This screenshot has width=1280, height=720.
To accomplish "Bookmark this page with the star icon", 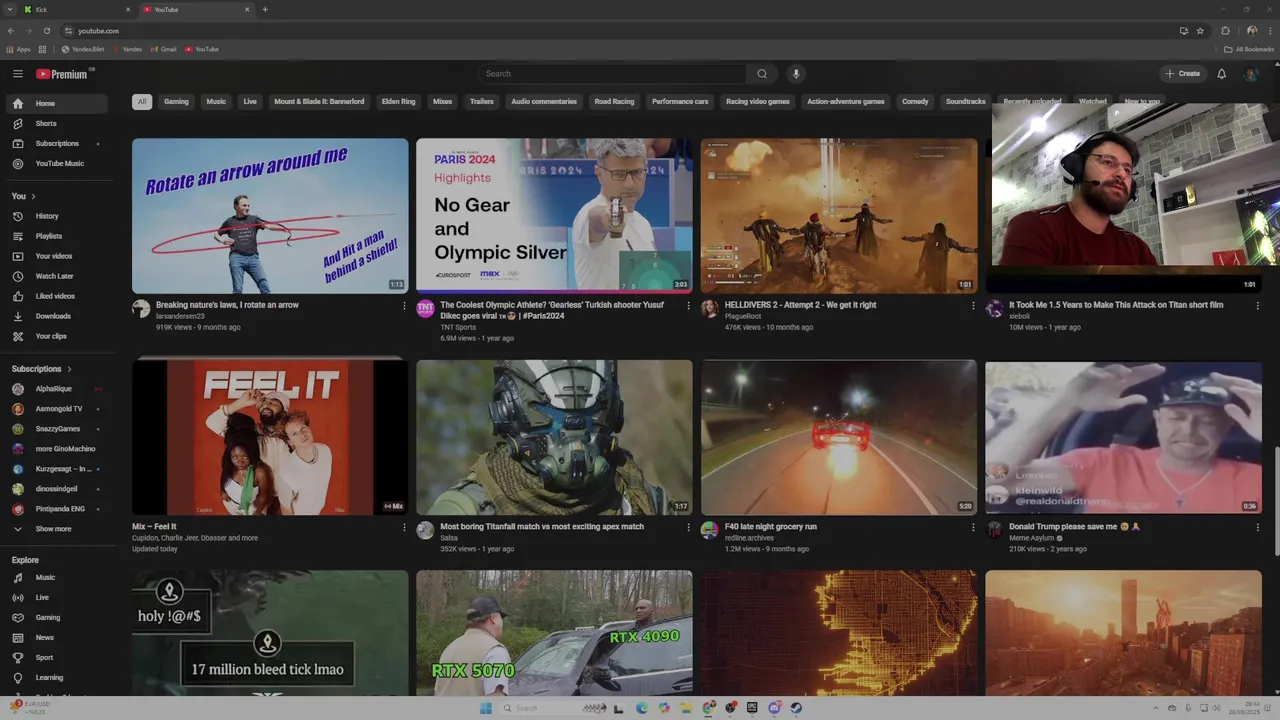I will [x=1200, y=31].
